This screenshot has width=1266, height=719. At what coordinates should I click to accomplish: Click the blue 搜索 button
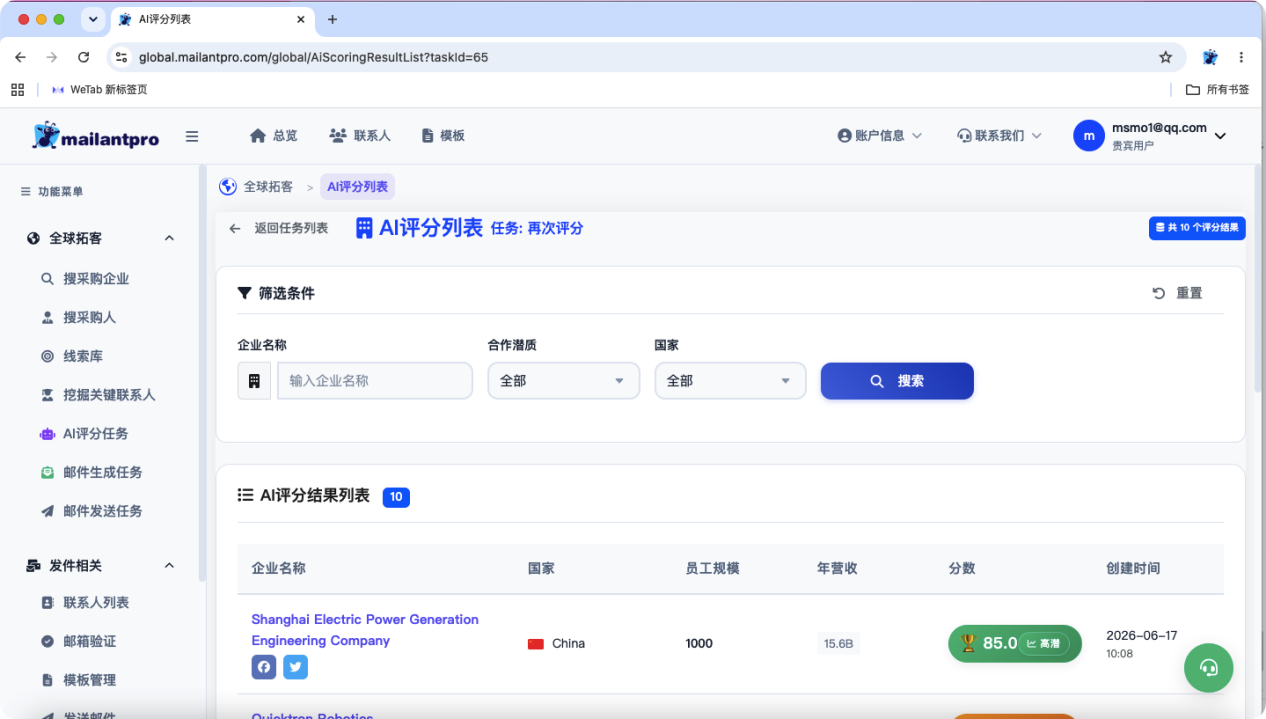click(897, 381)
